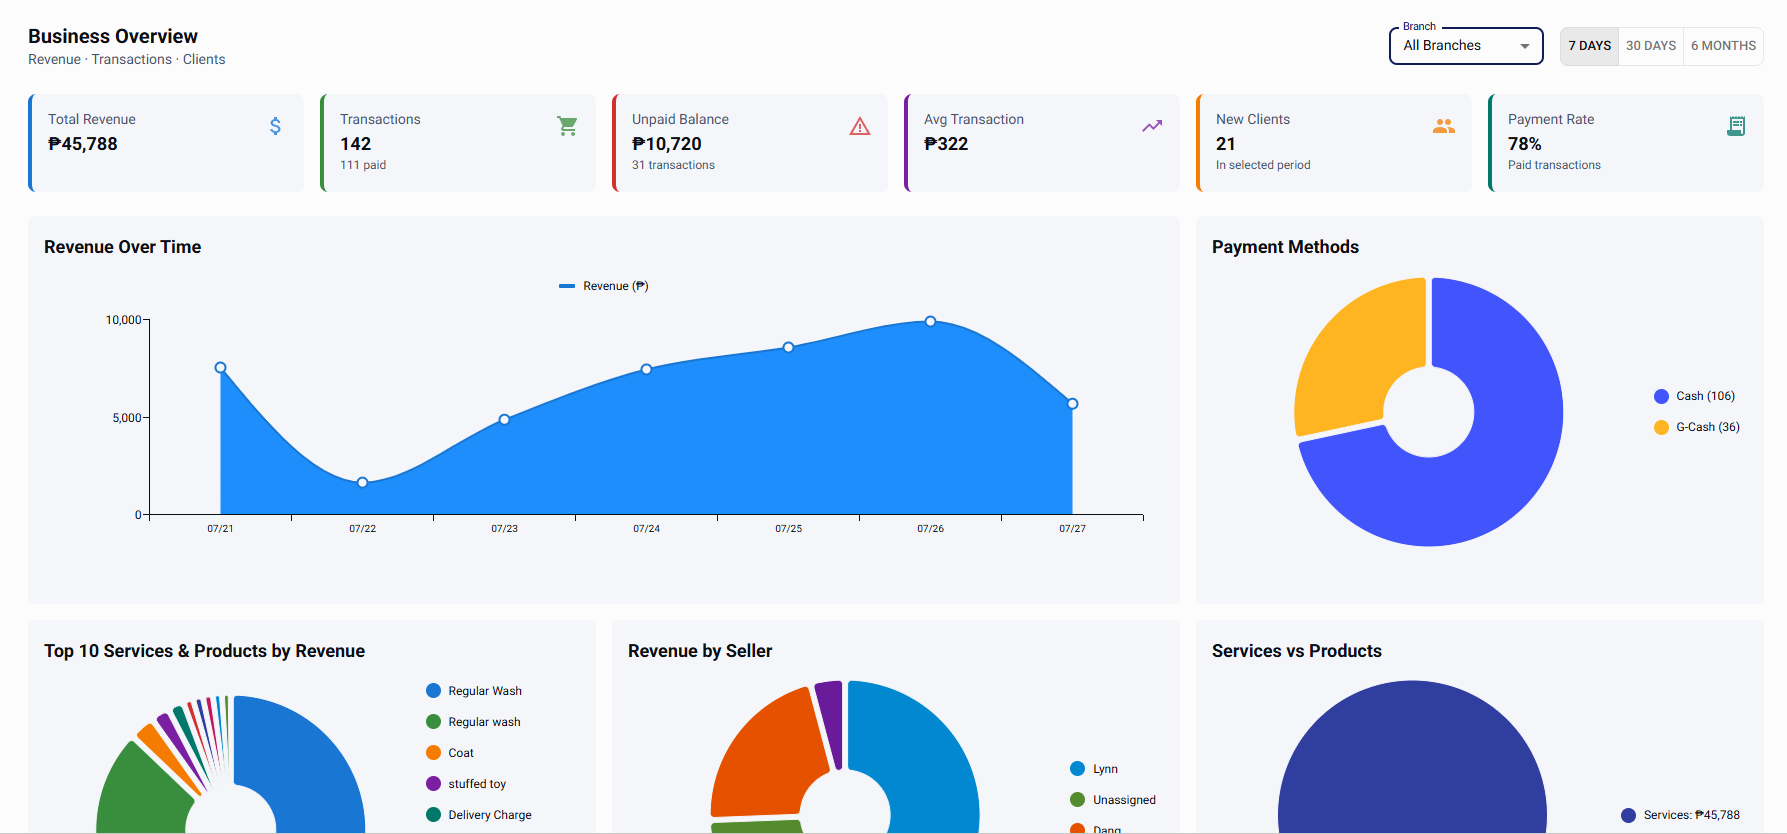Toggle the Lynn seller legend entry
1787x834 pixels.
[x=1094, y=769]
